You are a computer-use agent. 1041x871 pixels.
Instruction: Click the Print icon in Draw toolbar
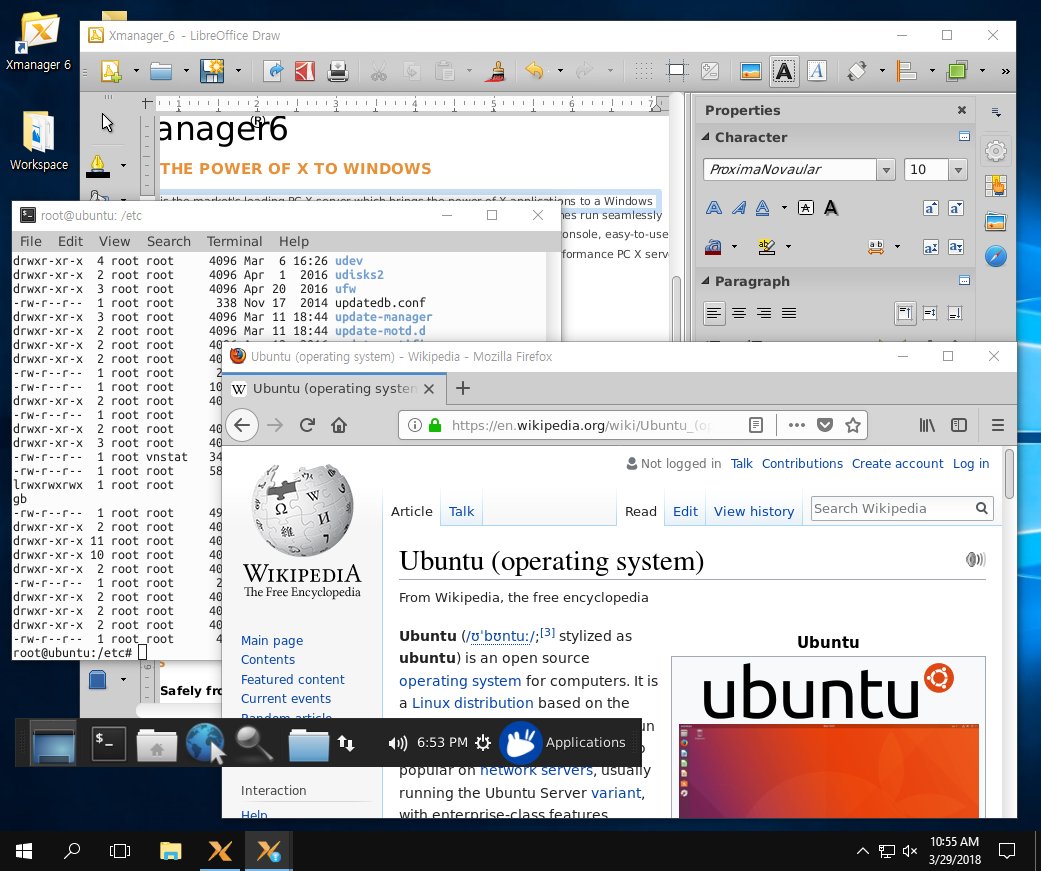[338, 71]
